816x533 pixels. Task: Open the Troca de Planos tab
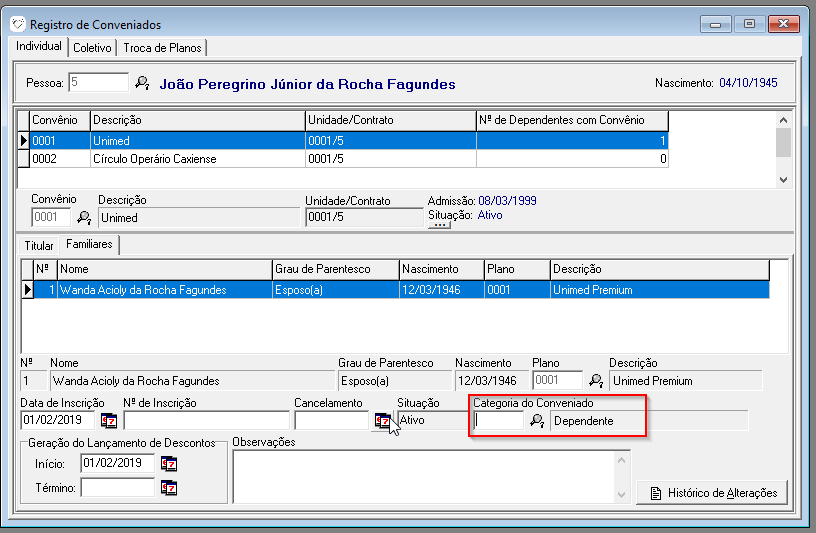point(164,48)
